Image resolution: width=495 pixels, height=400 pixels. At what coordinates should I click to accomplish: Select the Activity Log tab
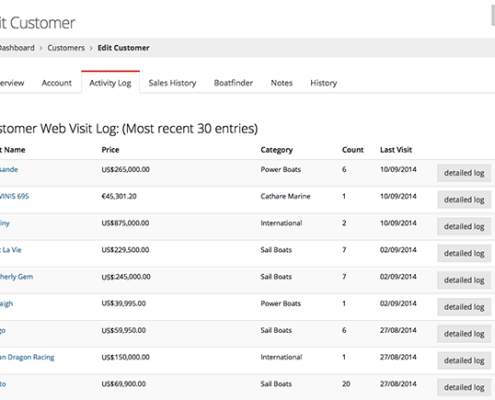point(110,82)
